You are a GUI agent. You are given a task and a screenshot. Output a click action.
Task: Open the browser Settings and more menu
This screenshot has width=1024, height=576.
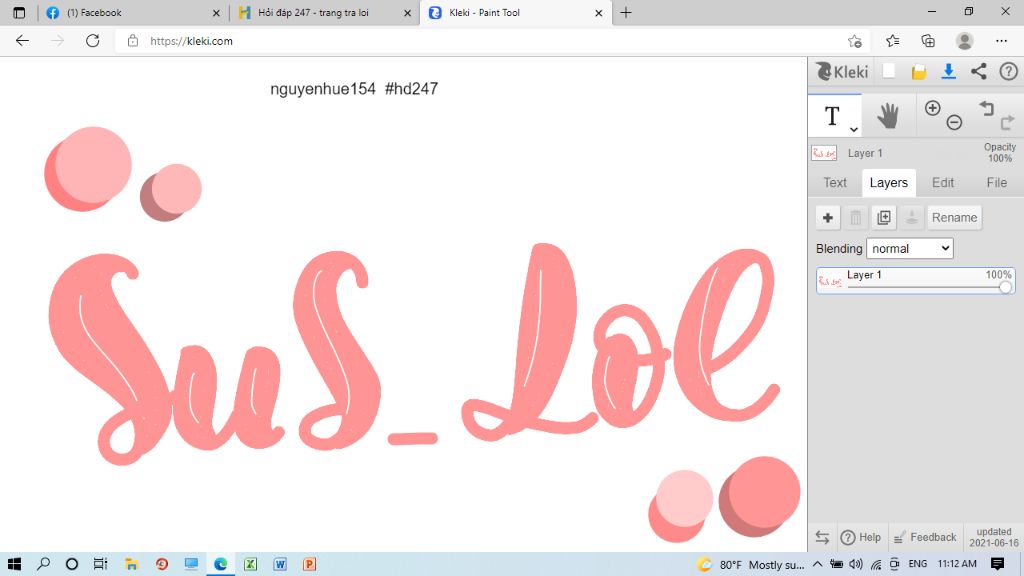1001,40
